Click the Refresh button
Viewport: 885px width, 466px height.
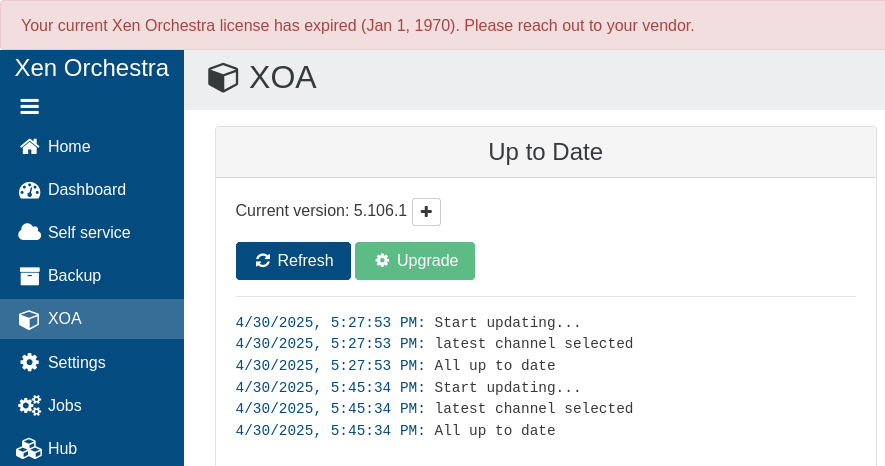click(x=293, y=261)
